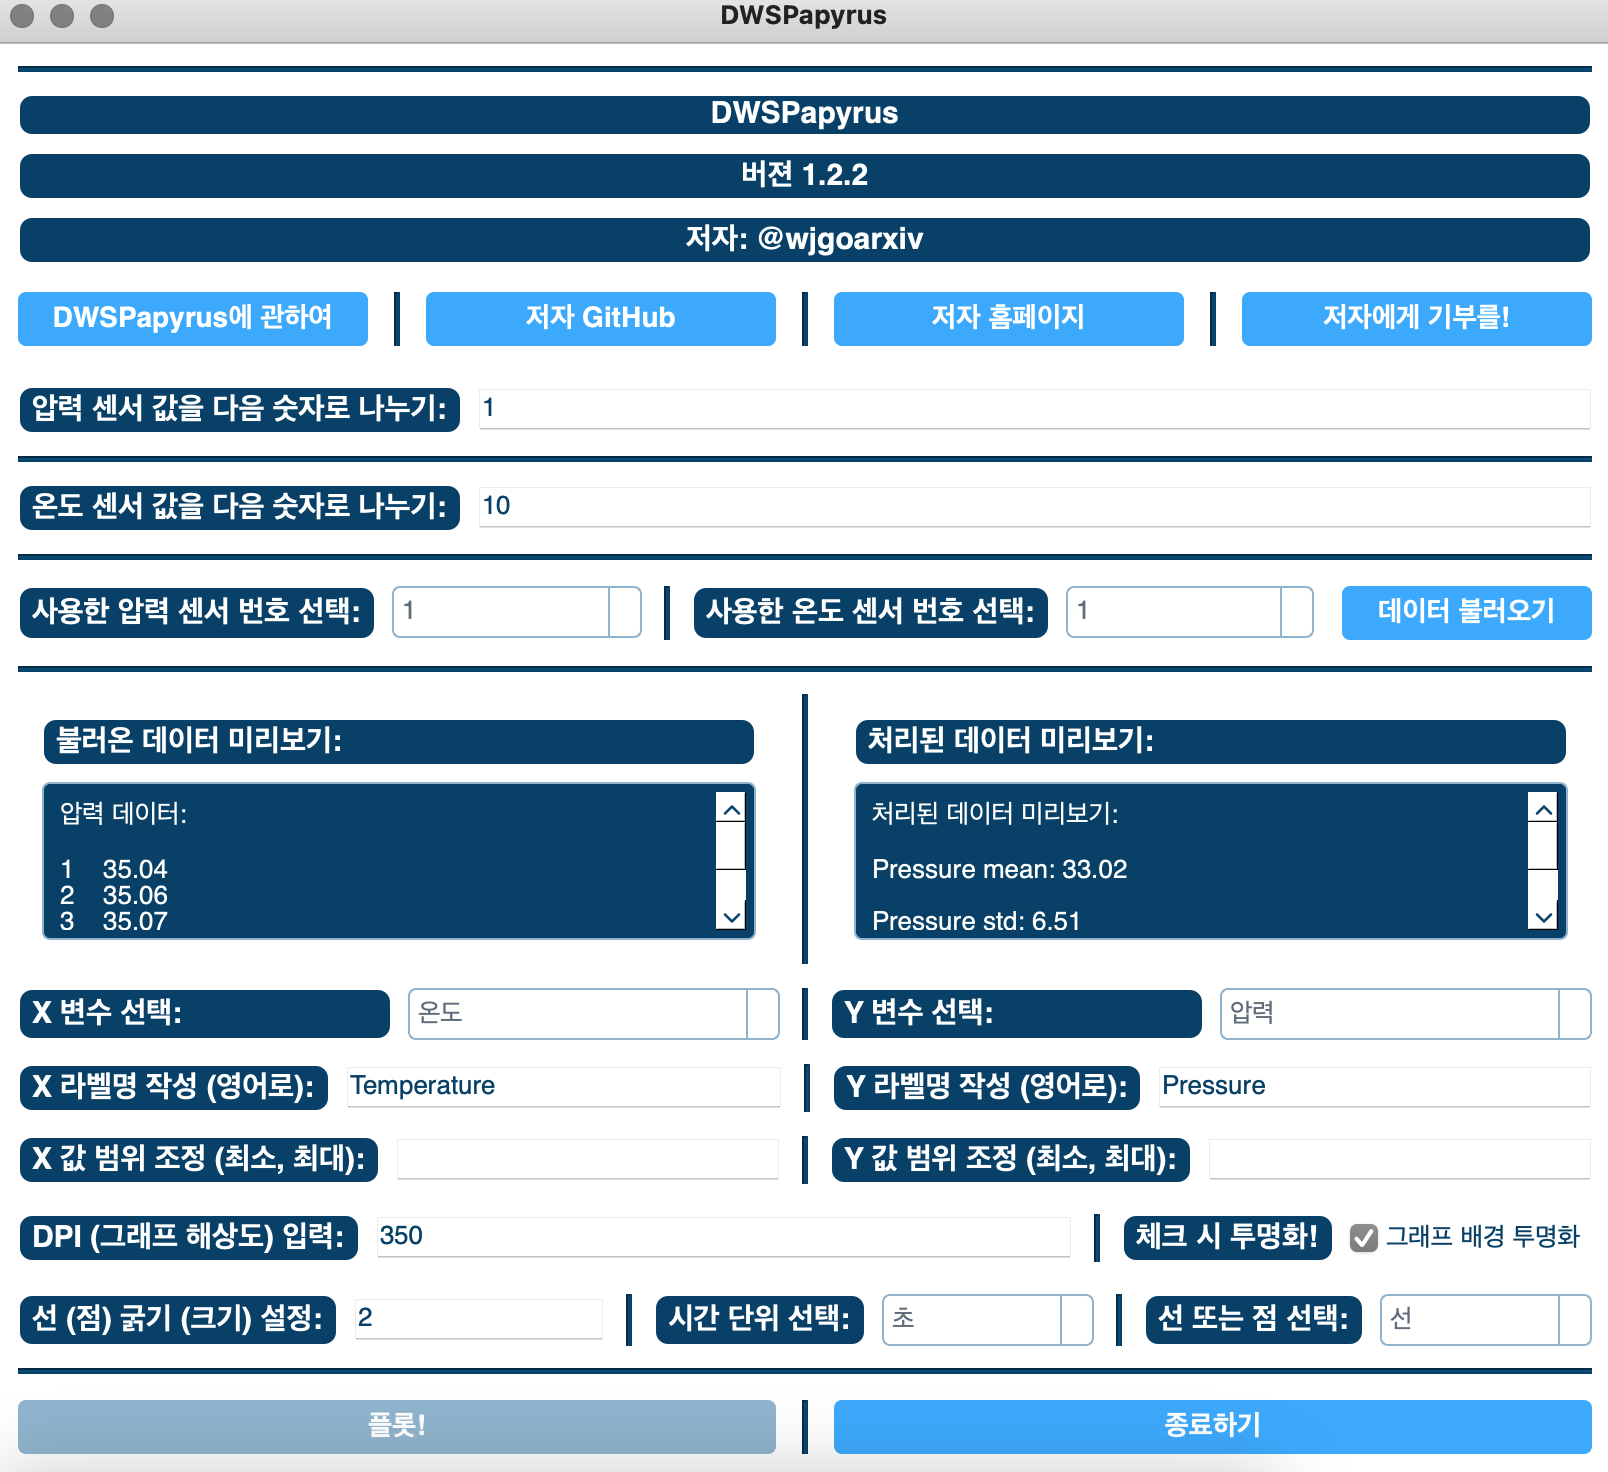Click the 'Y 라벨명 작성 (영어로):' label
This screenshot has width=1608, height=1472.
coord(986,1087)
